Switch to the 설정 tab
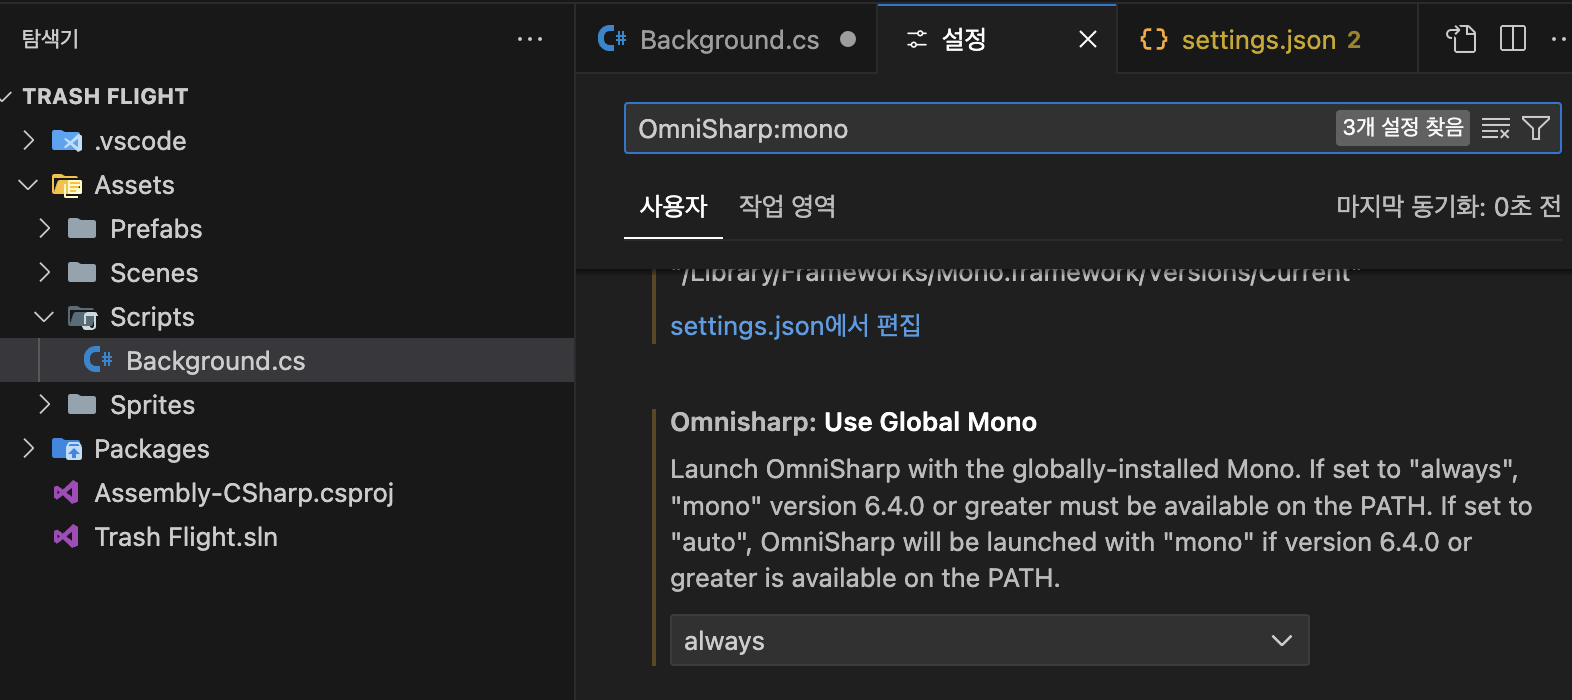Image resolution: width=1572 pixels, height=700 pixels. 997,39
